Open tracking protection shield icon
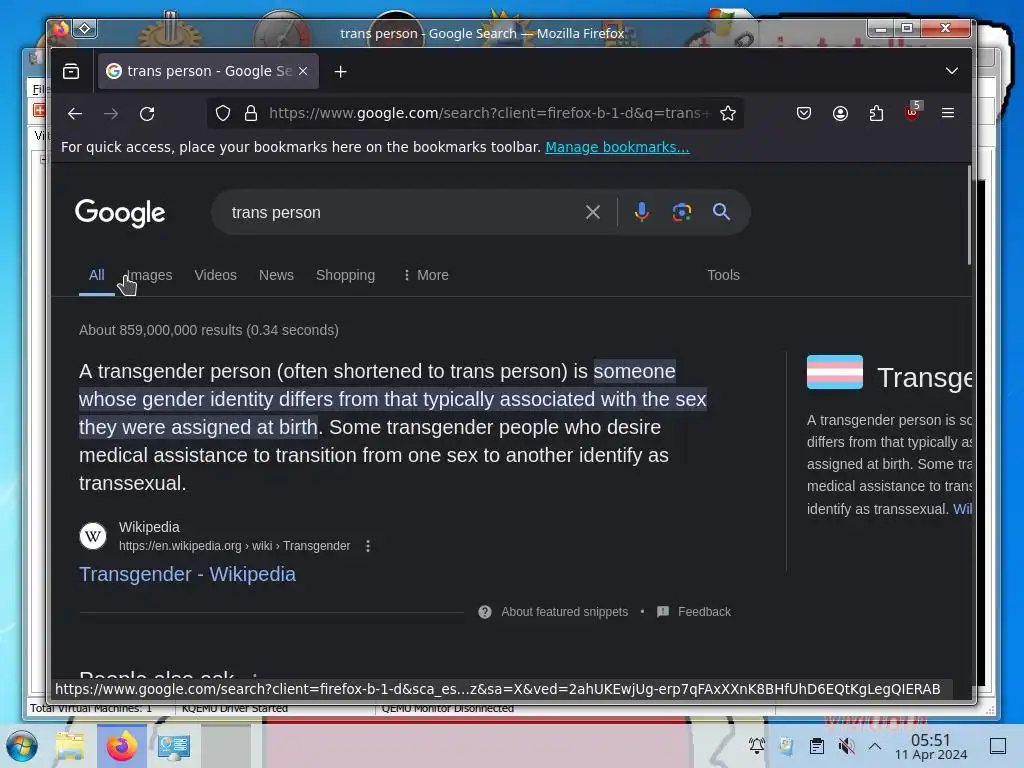The height and width of the screenshot is (768, 1024). coord(223,114)
